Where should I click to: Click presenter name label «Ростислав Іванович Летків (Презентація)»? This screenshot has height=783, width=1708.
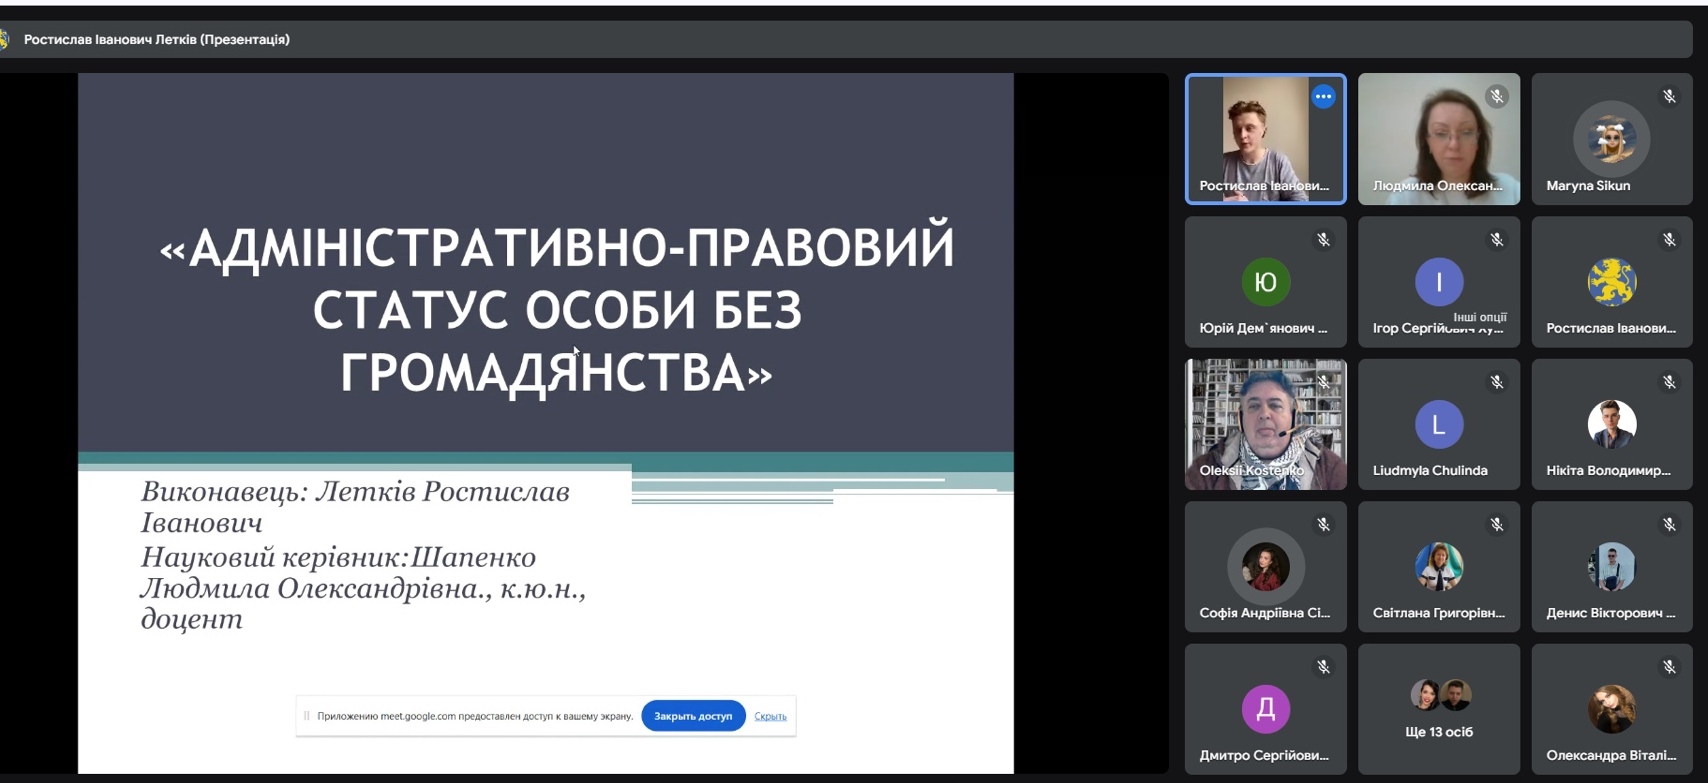[x=156, y=40]
